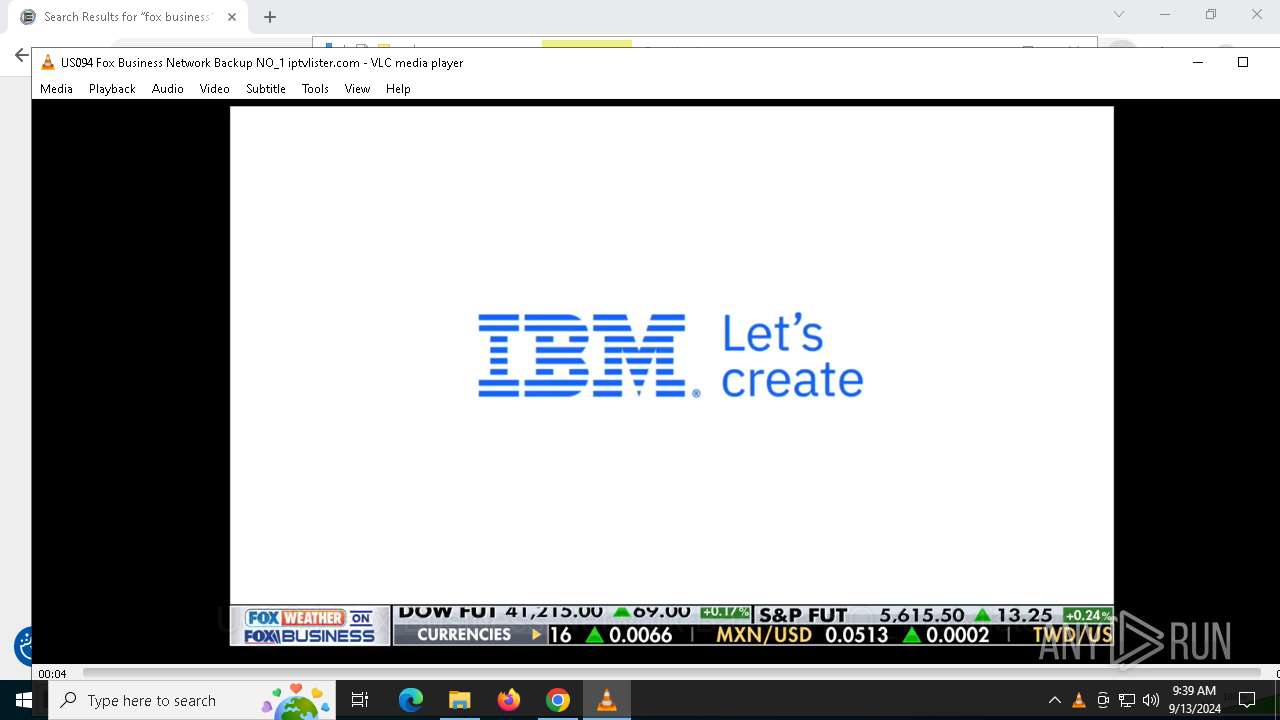Open File Explorer from taskbar
The image size is (1280, 720).
tap(460, 700)
